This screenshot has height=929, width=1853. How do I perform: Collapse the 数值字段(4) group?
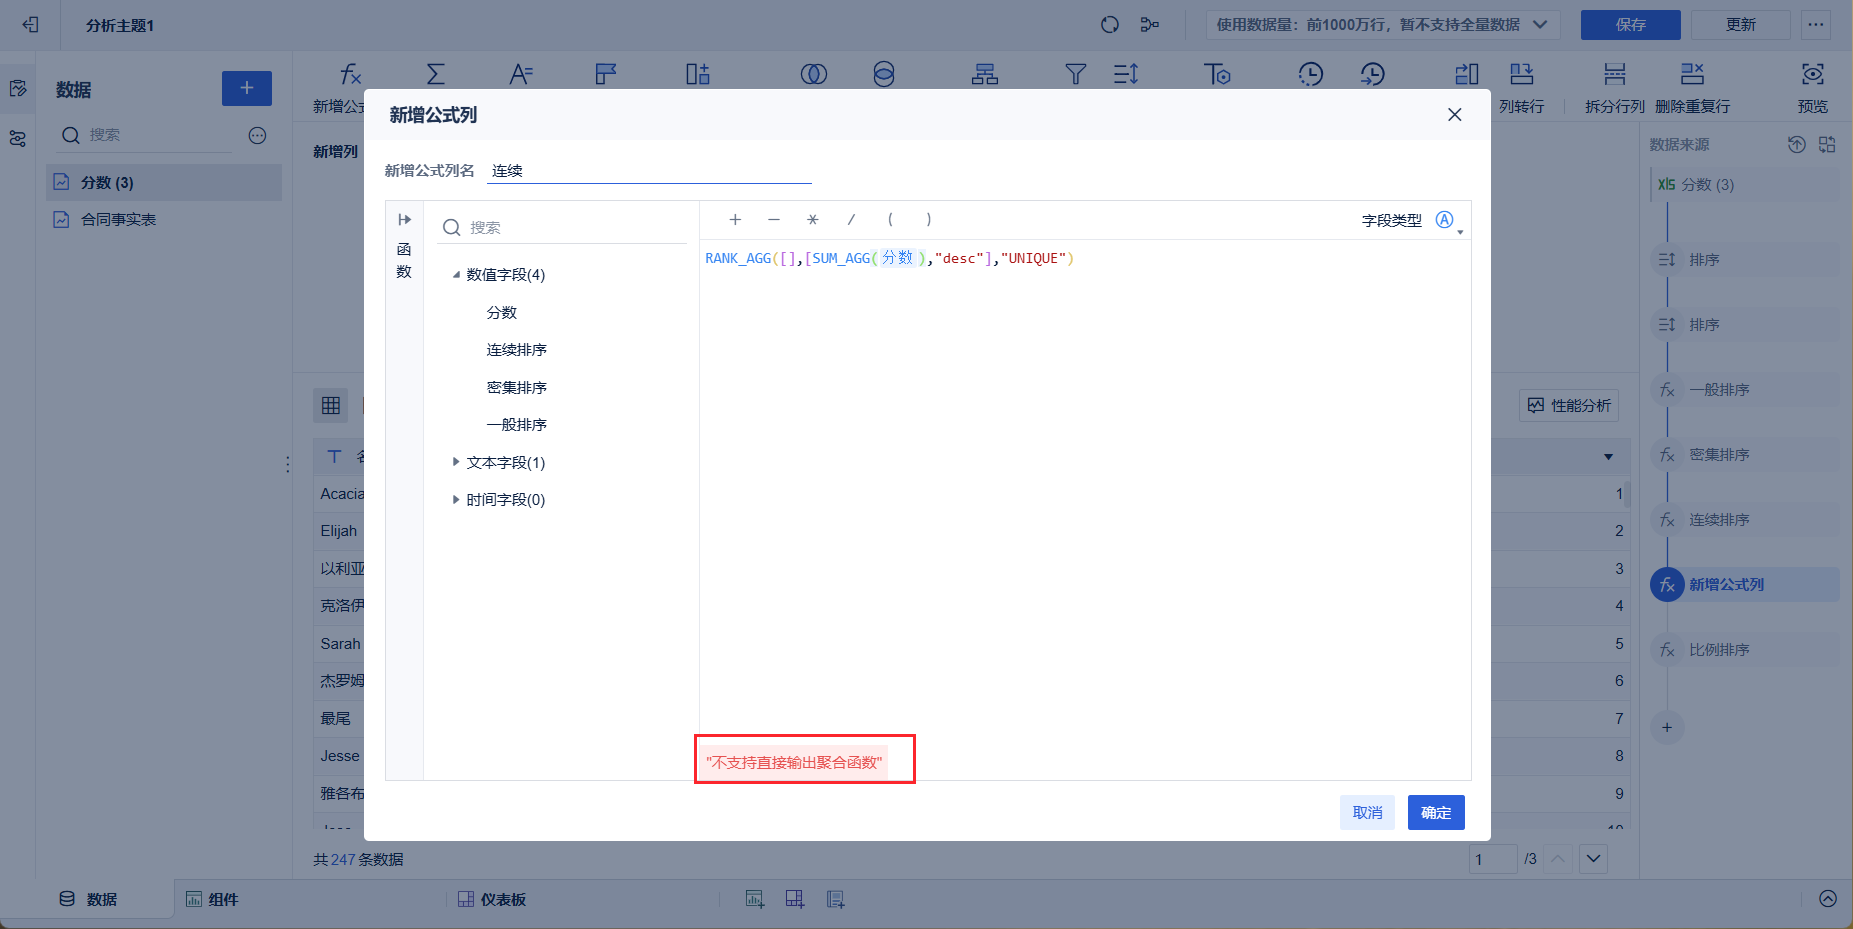pyautogui.click(x=456, y=275)
